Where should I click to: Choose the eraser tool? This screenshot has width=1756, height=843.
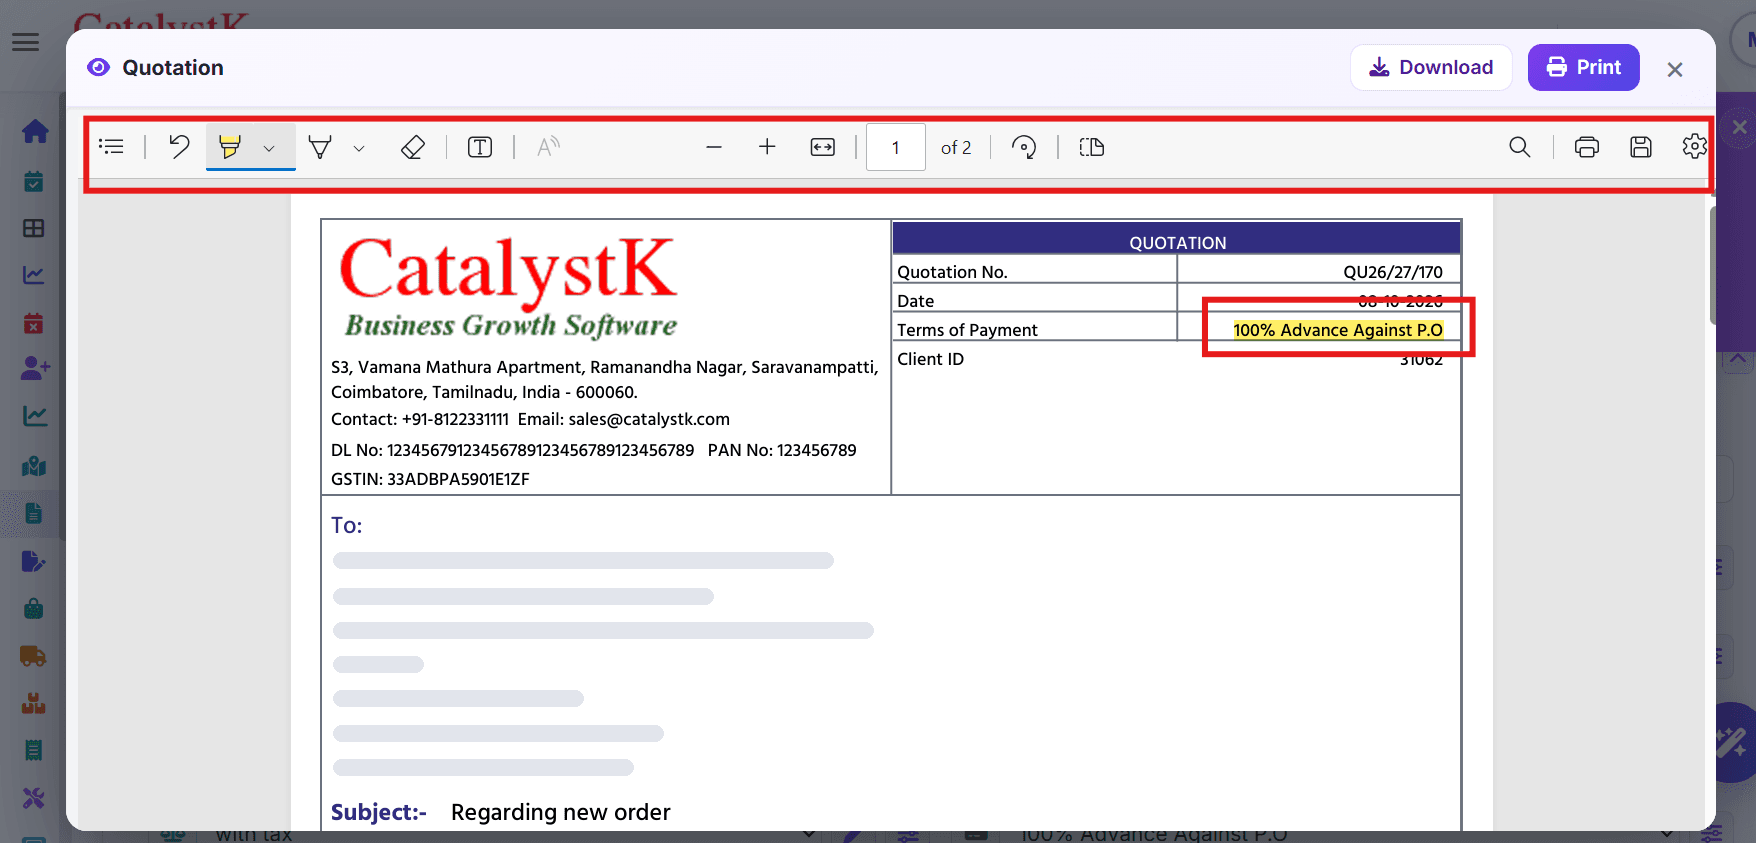[x=413, y=147]
